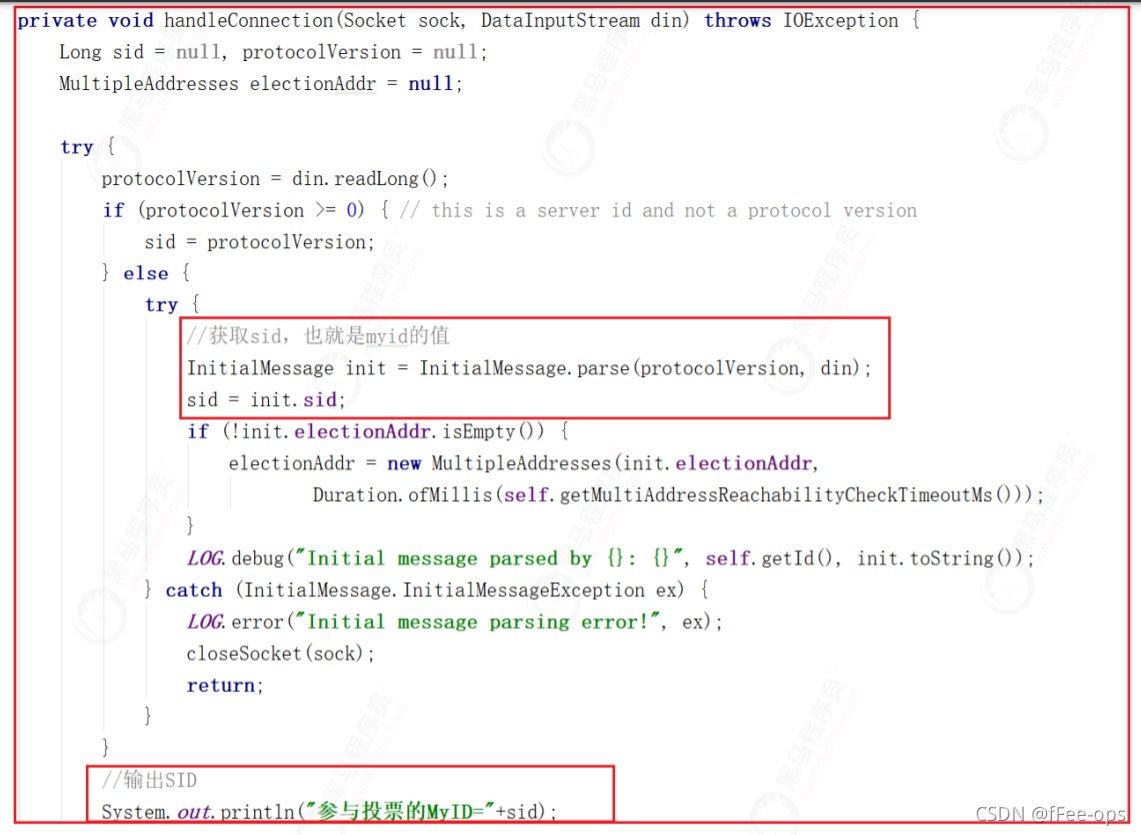Click the LOG.debug 'Initial message parsed by' line
Image resolution: width=1141 pixels, height=835 pixels.
coord(611,558)
